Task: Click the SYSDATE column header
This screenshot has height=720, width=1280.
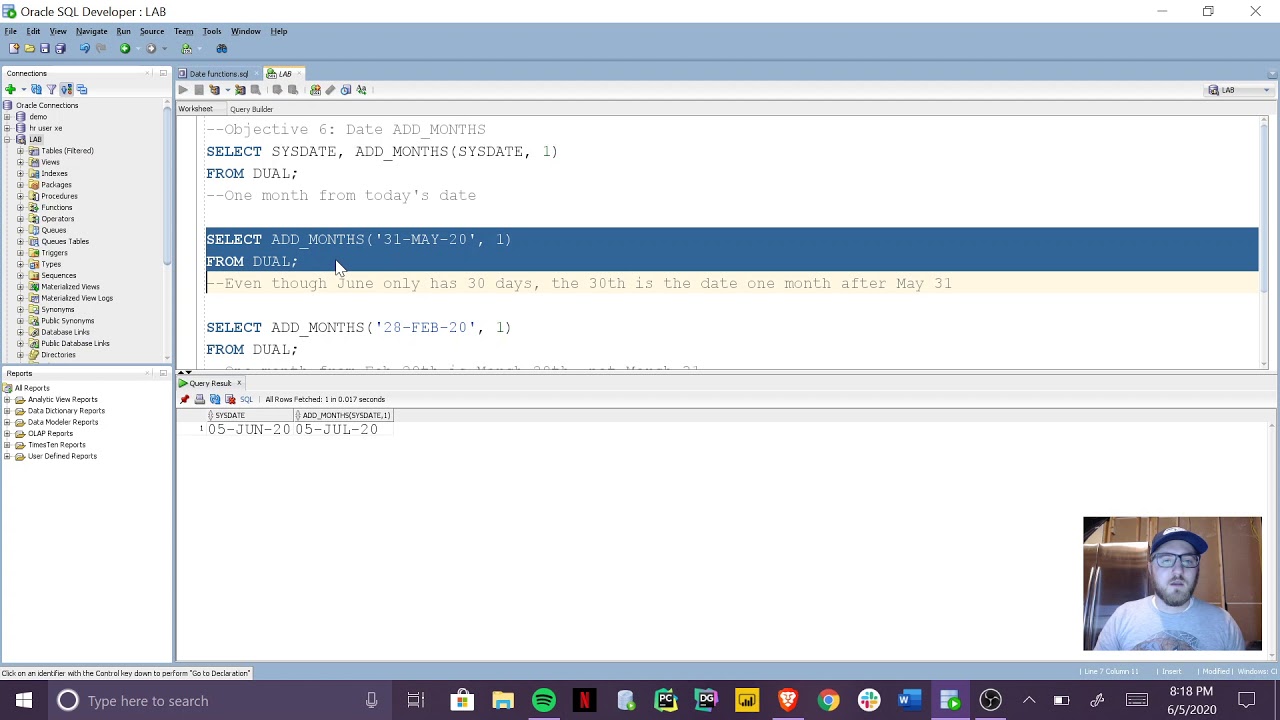Action: 250,415
